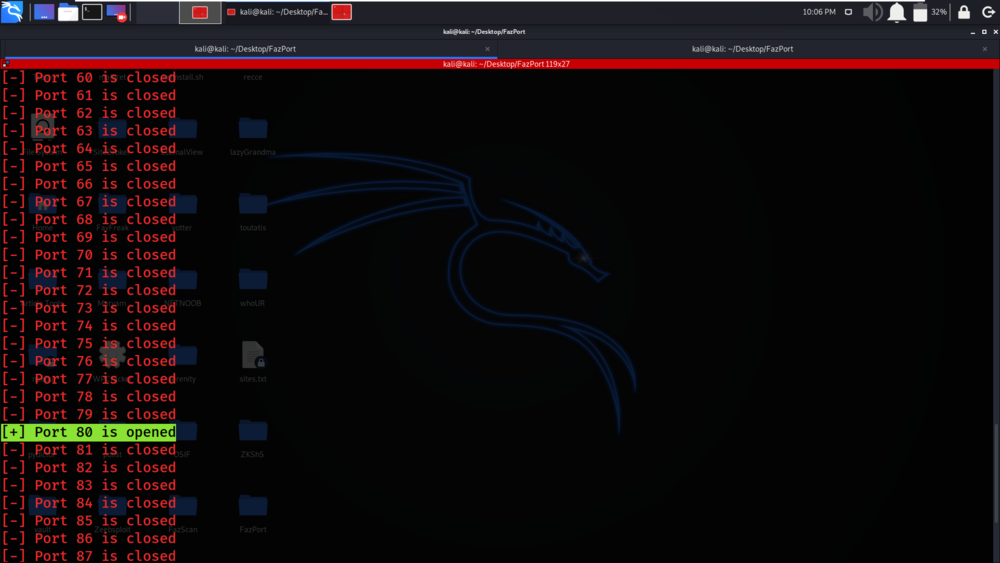Viewport: 1000px width, 563px height.
Task: Click the line 'Port 70 is closed'
Action: click(x=89, y=254)
